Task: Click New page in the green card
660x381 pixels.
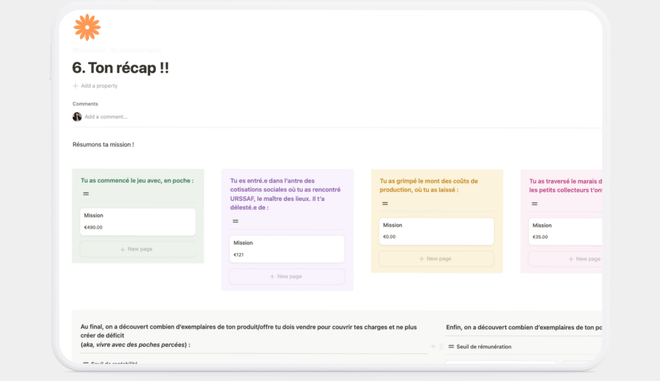Action: tap(138, 249)
